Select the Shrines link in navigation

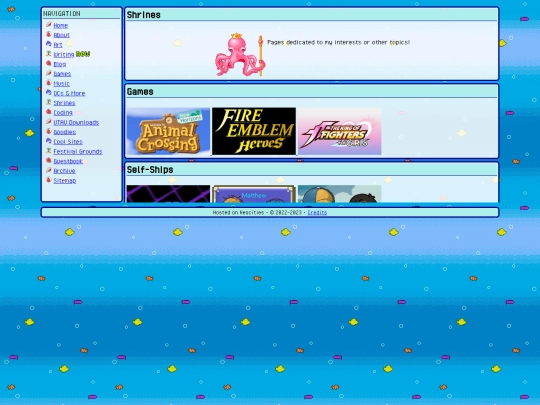[x=64, y=103]
